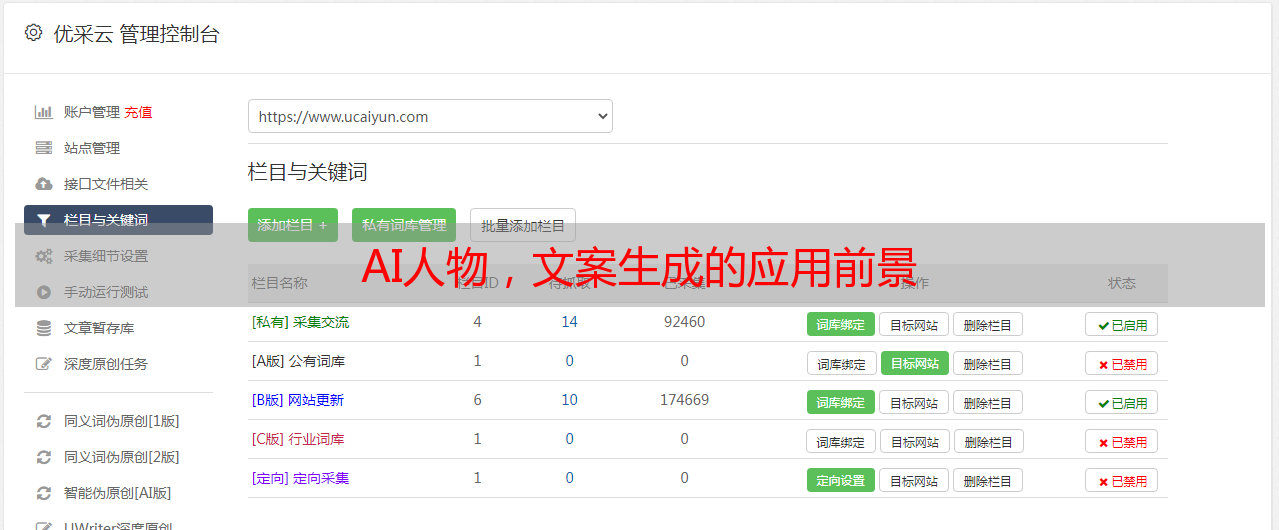The height and width of the screenshot is (530, 1279).
Task: Click 词库绑定 in the 采集交流 row
Action: click(x=841, y=324)
